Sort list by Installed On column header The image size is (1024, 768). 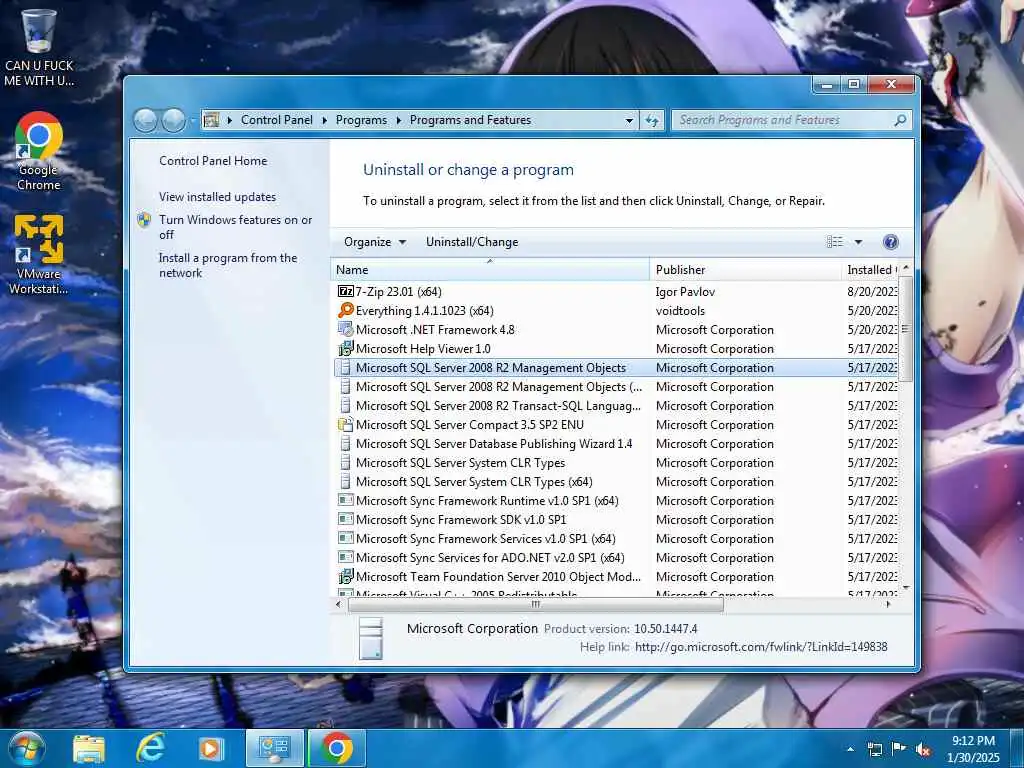(x=870, y=270)
